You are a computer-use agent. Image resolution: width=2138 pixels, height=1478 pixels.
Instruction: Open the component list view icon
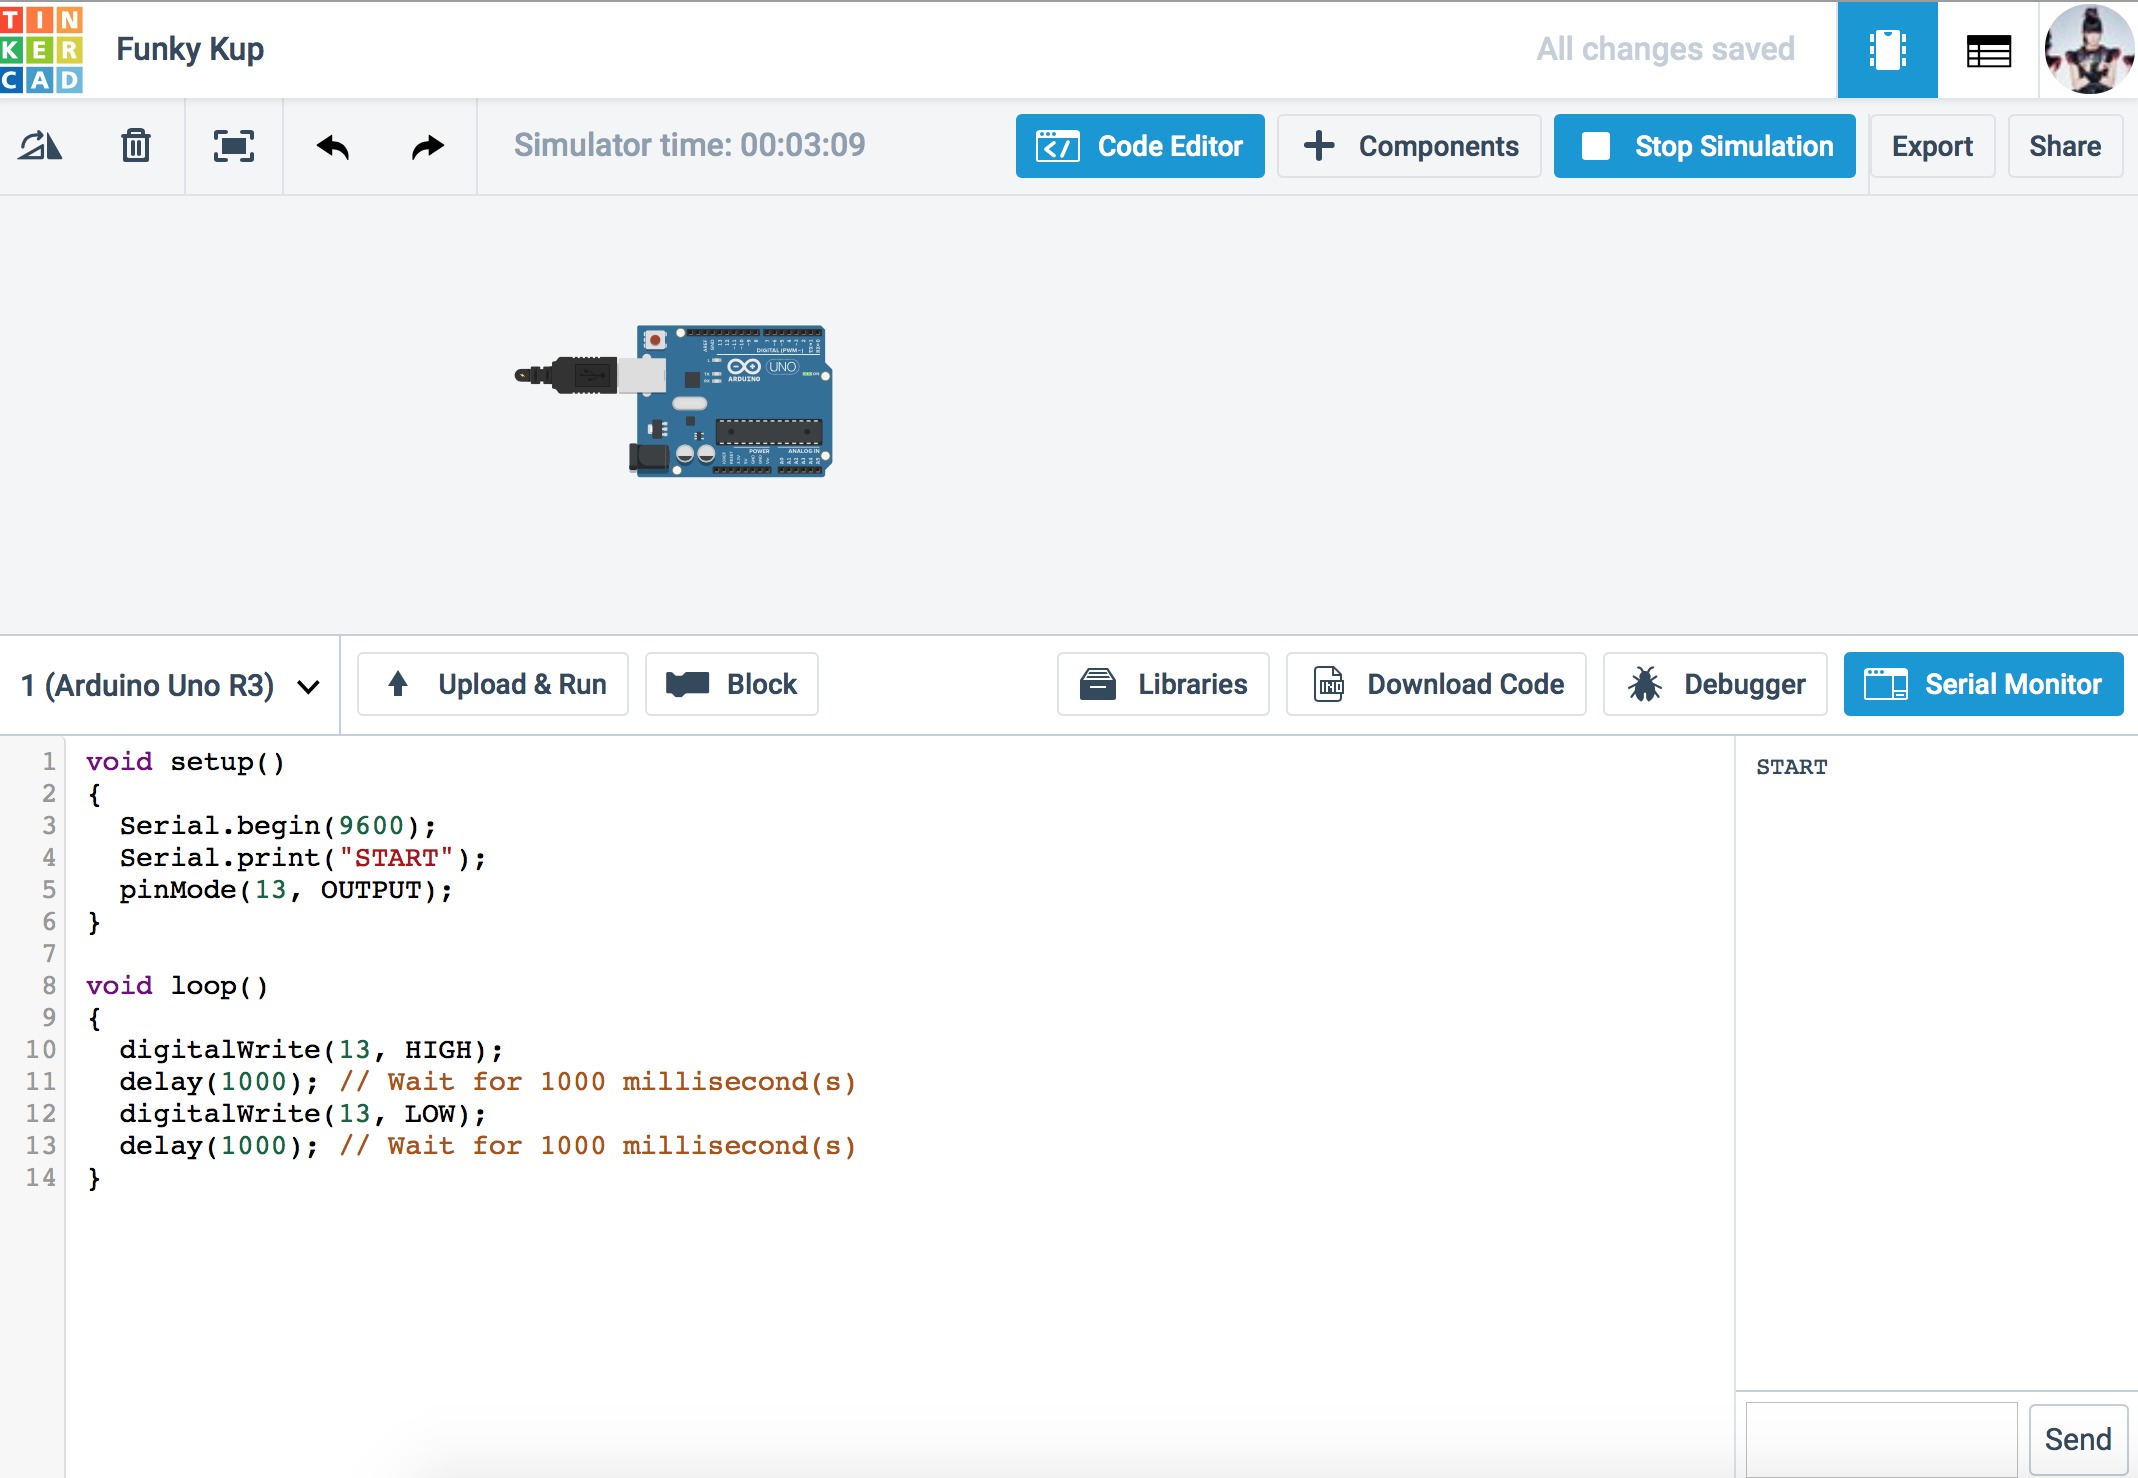point(1987,50)
